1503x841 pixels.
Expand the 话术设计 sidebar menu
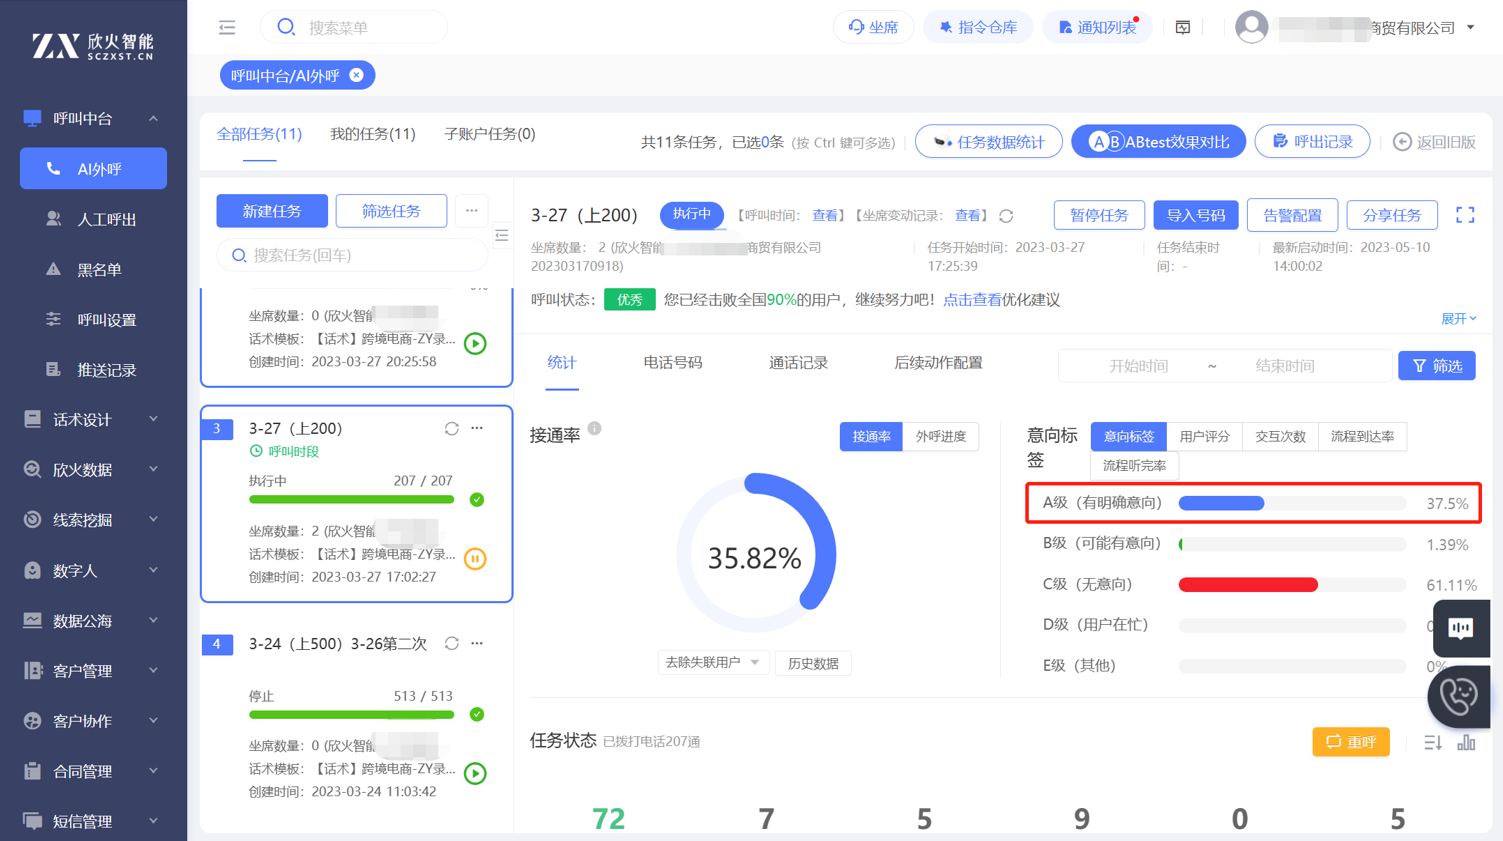92,420
